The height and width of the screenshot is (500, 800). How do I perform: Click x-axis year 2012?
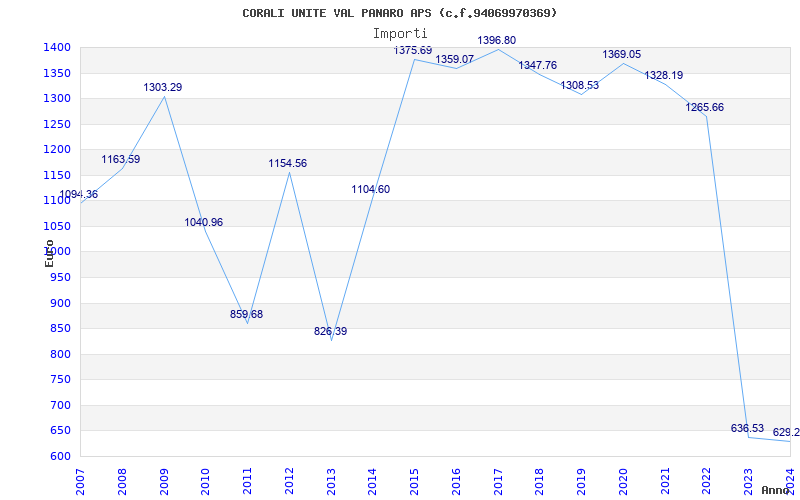[x=289, y=482]
